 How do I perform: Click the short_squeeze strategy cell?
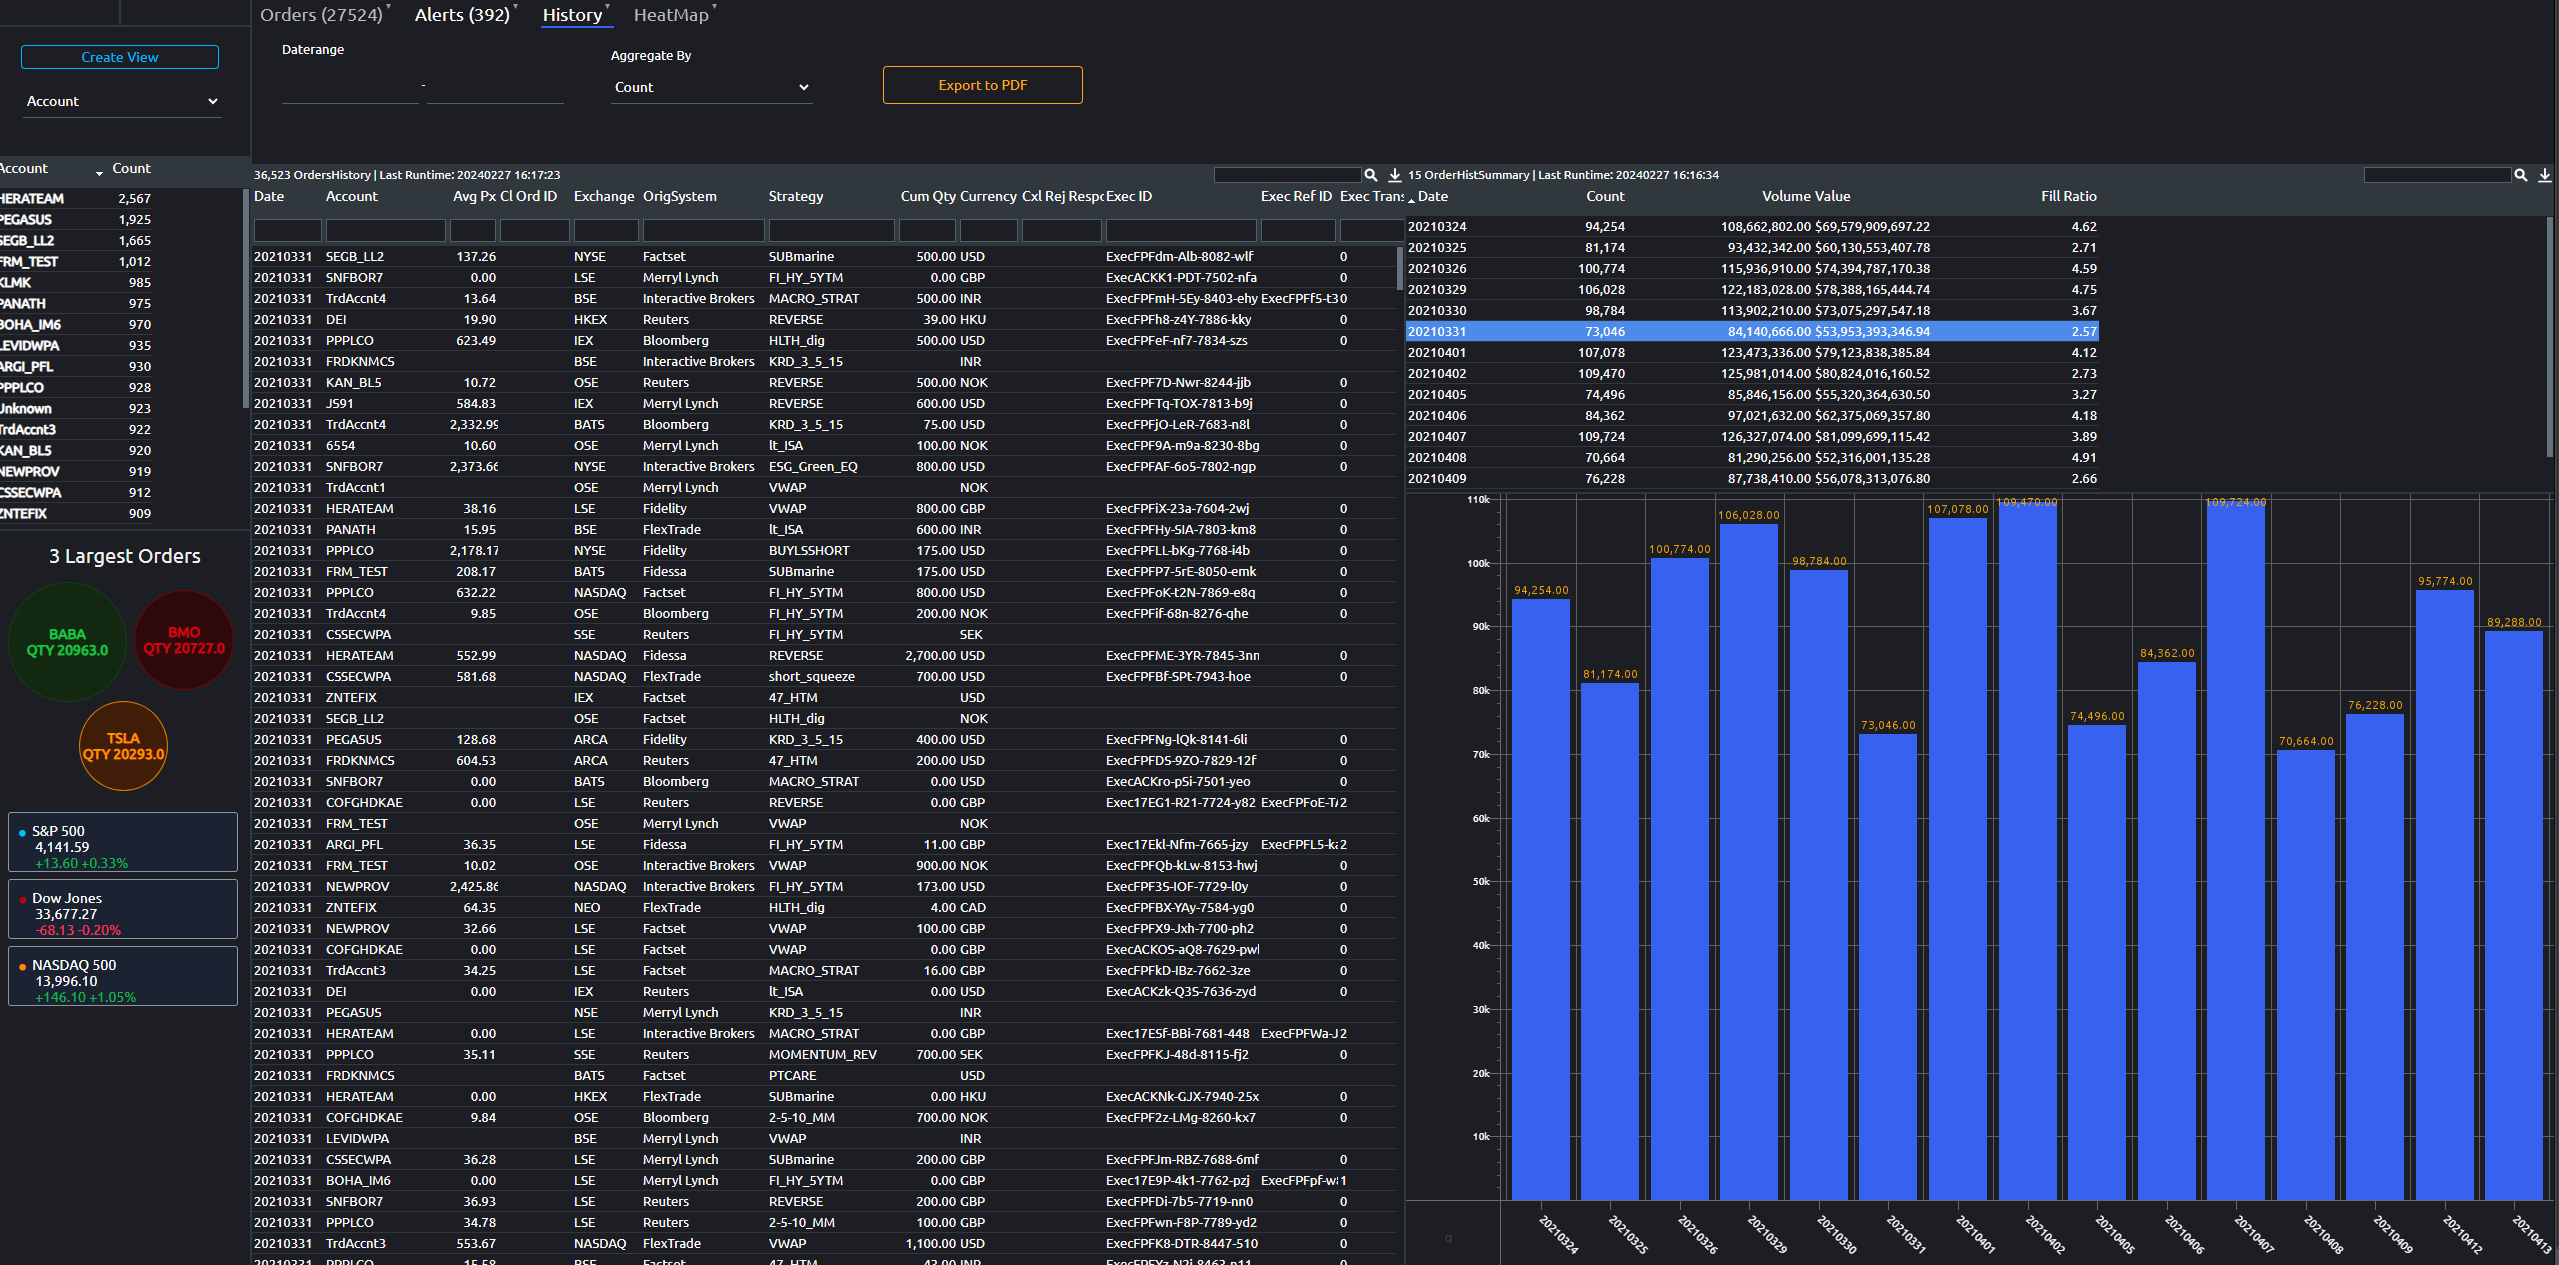coord(811,676)
